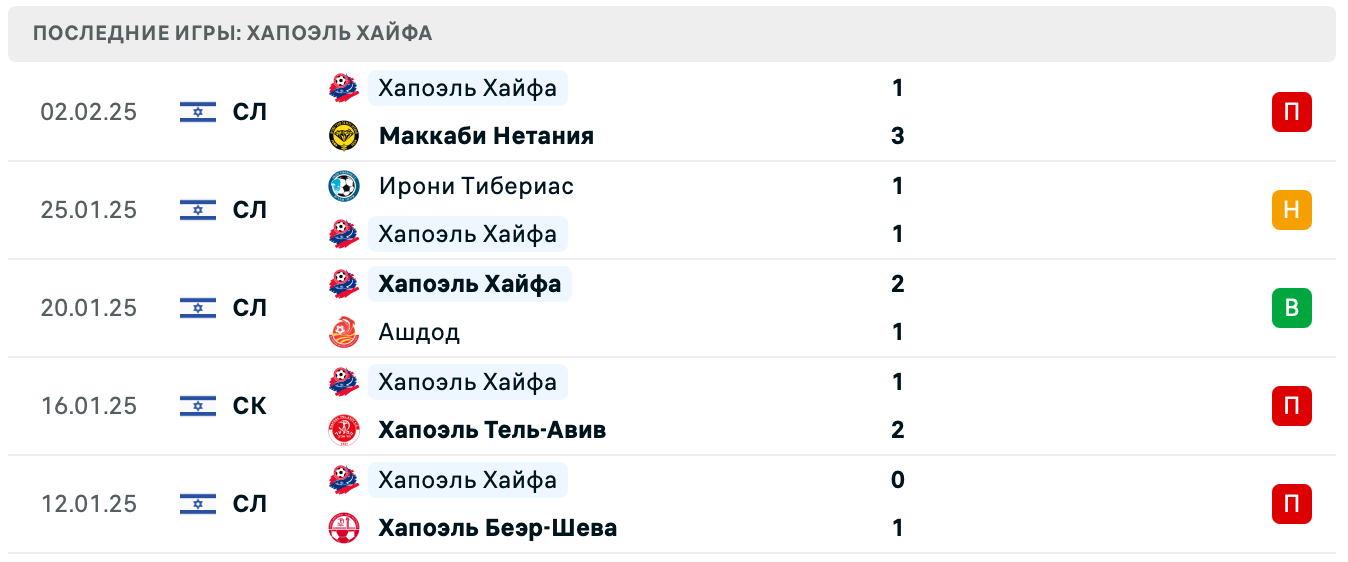This screenshot has height=562, width=1348.
Task: Open the Маккаби Нетания team link
Action: 486,136
